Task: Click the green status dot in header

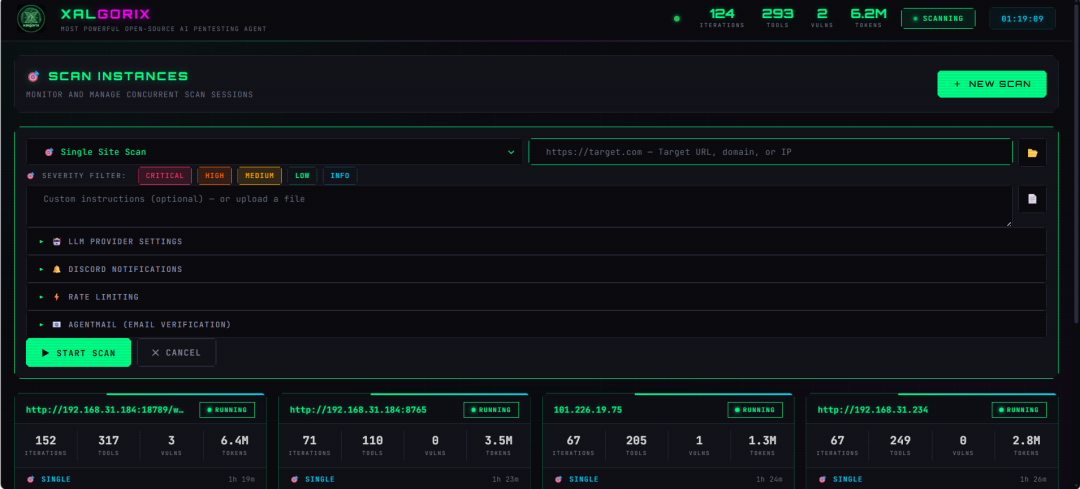Action: click(x=676, y=19)
